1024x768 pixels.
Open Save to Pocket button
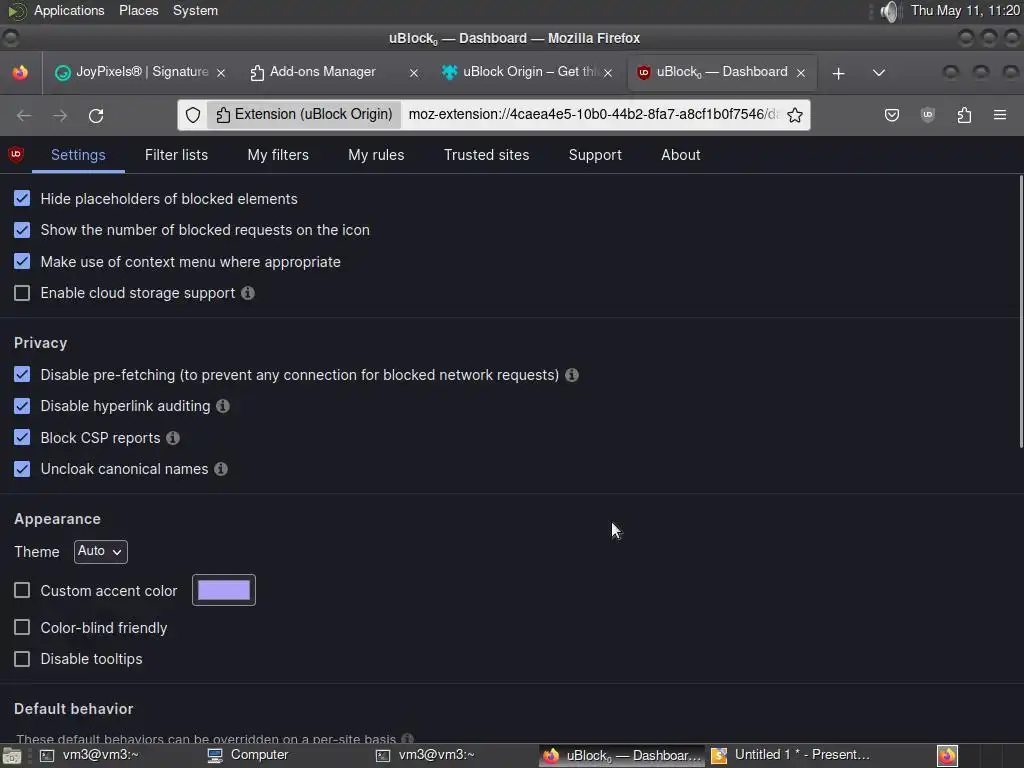click(x=891, y=116)
